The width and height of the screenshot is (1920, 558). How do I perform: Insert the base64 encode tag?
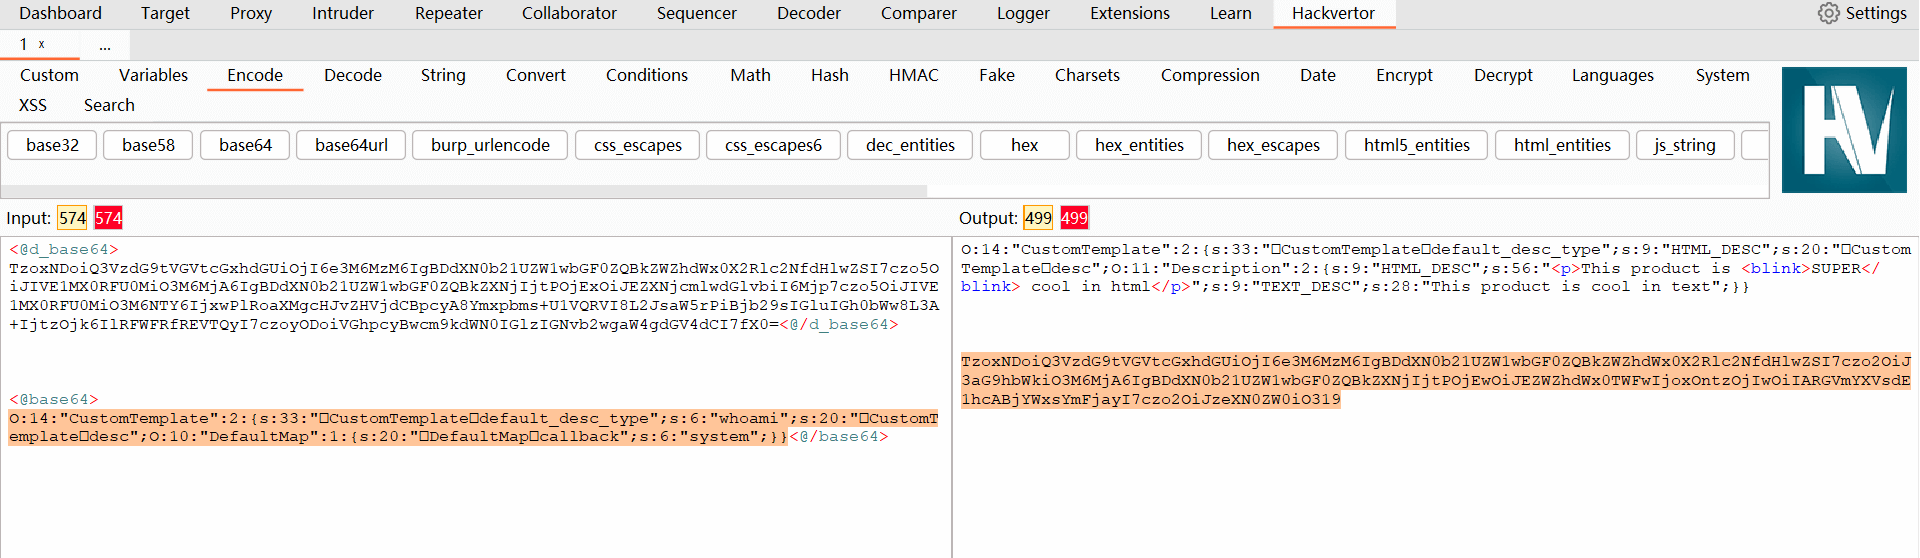point(245,145)
